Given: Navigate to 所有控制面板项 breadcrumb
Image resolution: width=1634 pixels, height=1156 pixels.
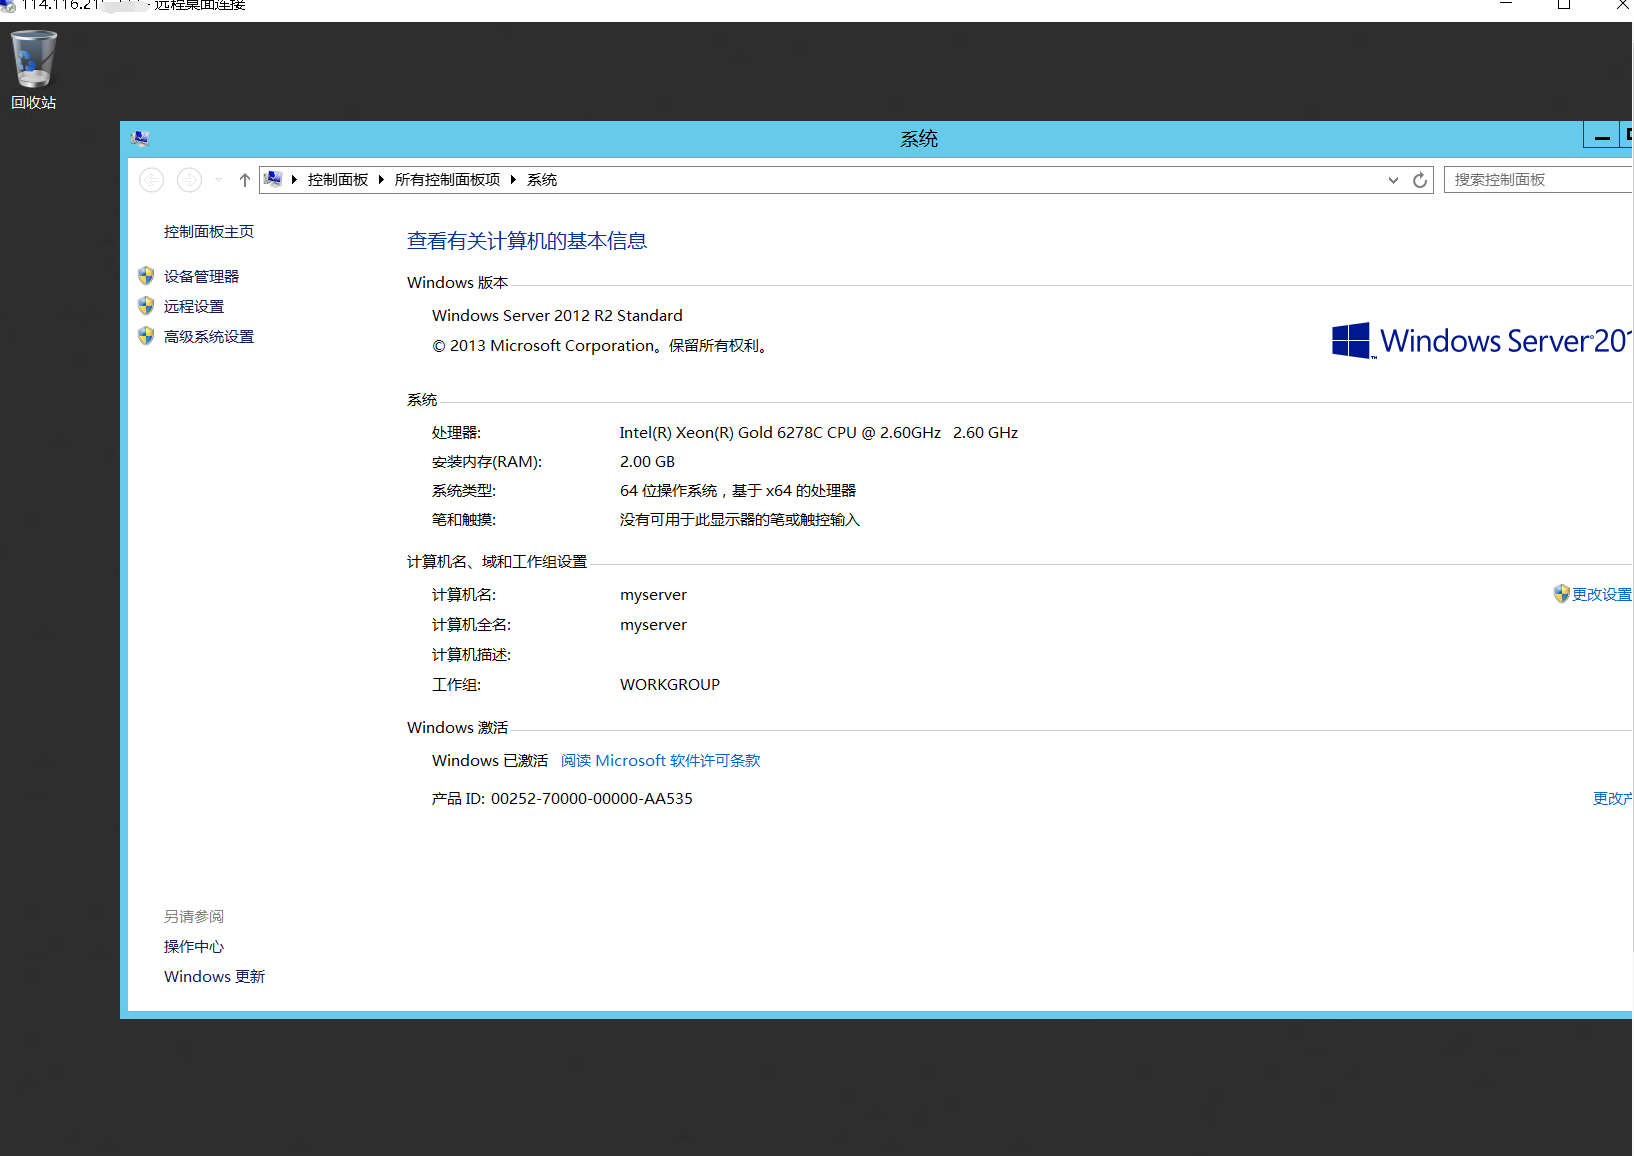Looking at the screenshot, I should click(447, 180).
